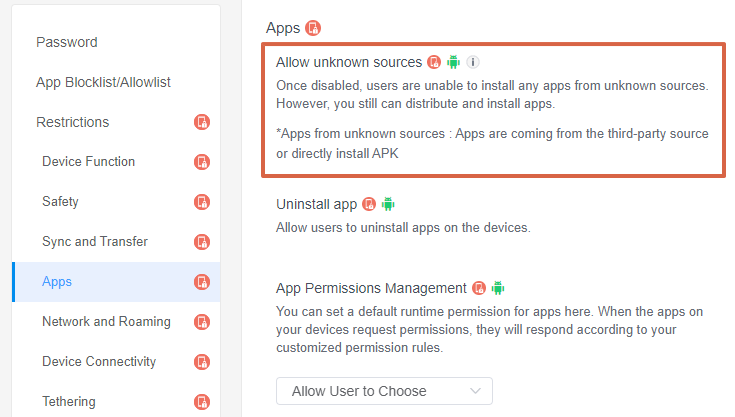Click the red device icon next to the Apps heading
Image resolution: width=735 pixels, height=417 pixels.
pyautogui.click(x=313, y=28)
